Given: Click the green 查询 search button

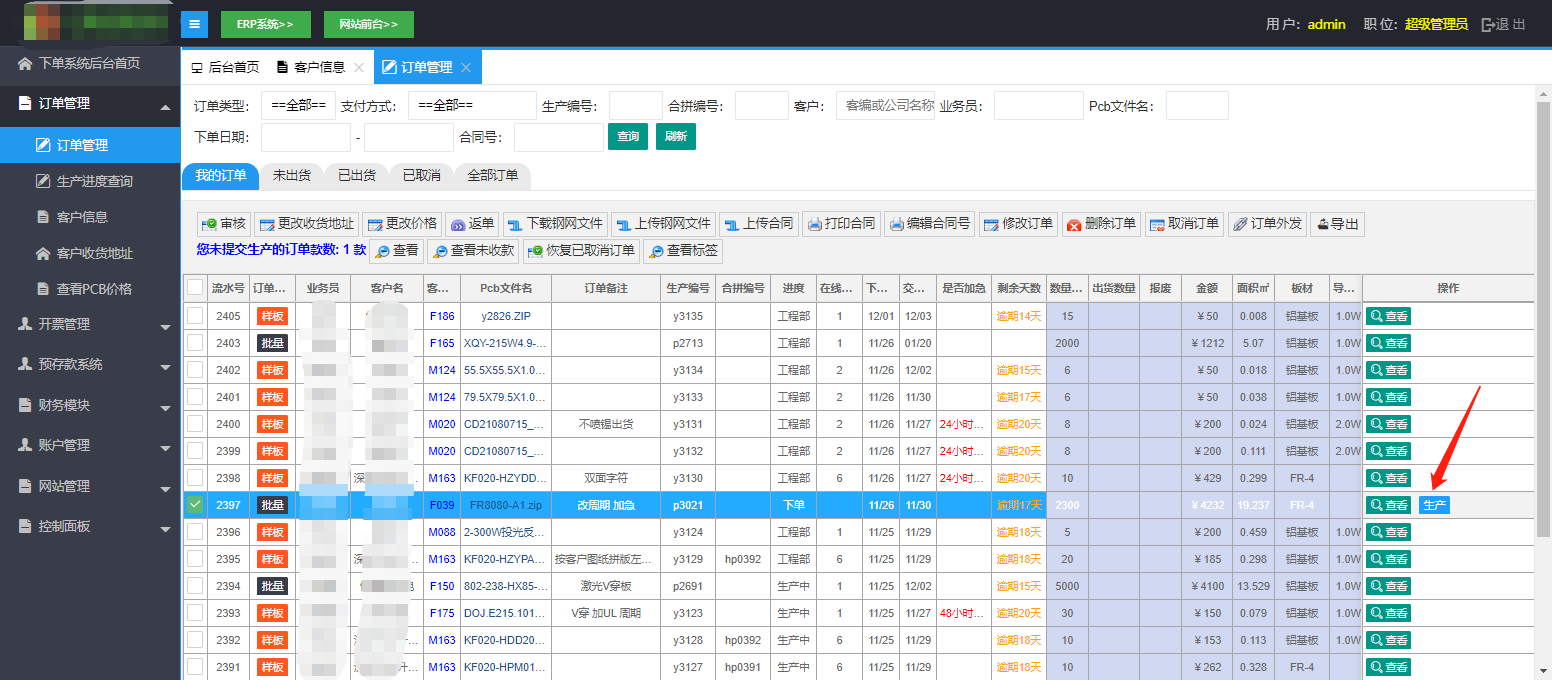Looking at the screenshot, I should coord(628,137).
